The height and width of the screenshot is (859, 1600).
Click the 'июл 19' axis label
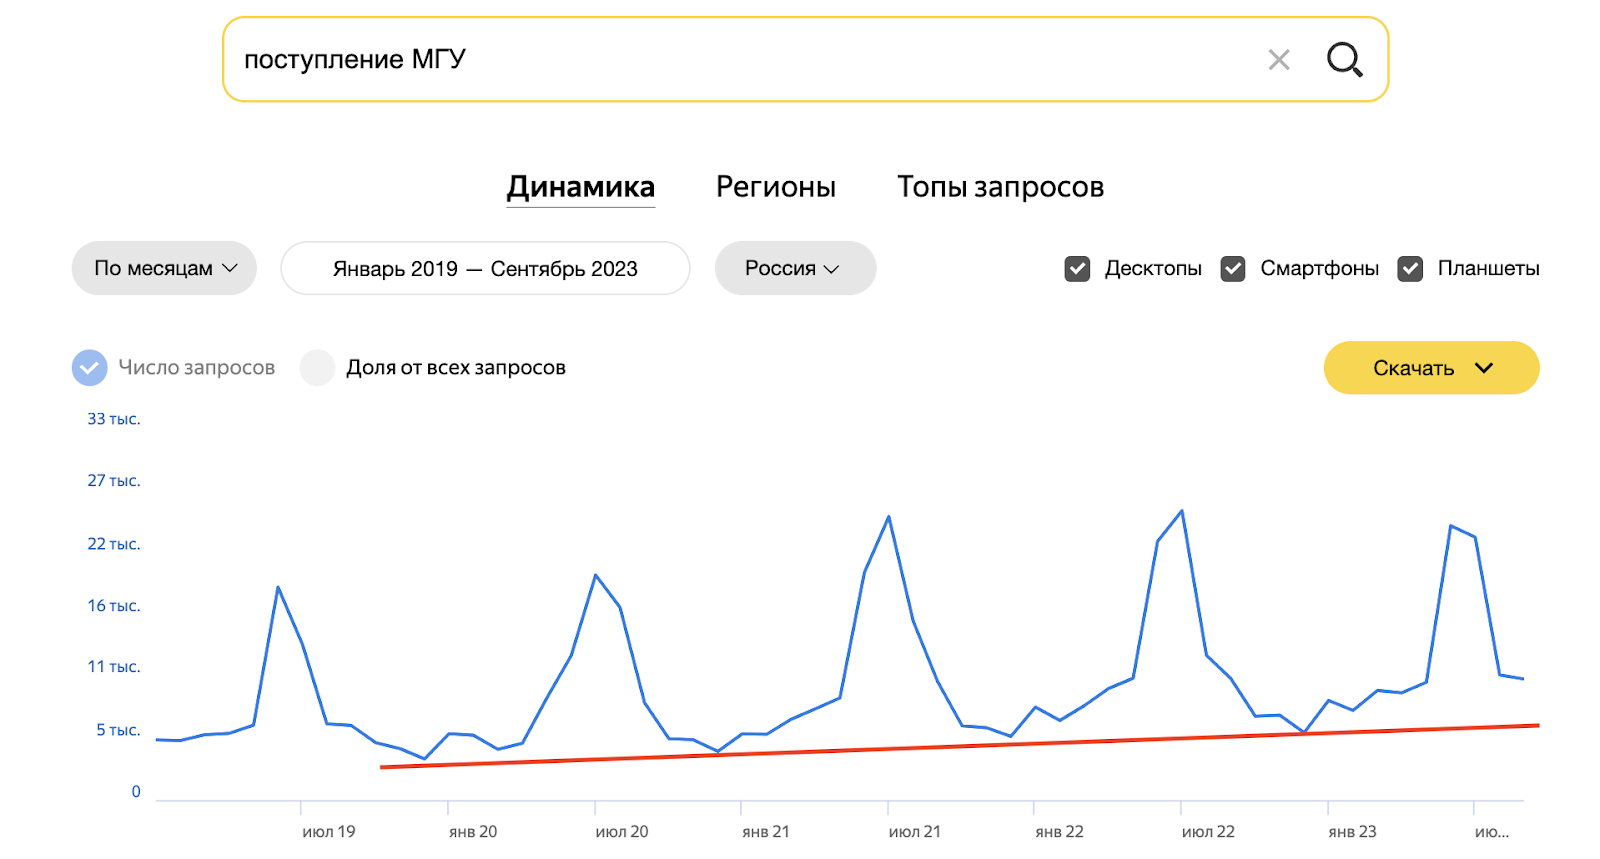coord(329,831)
